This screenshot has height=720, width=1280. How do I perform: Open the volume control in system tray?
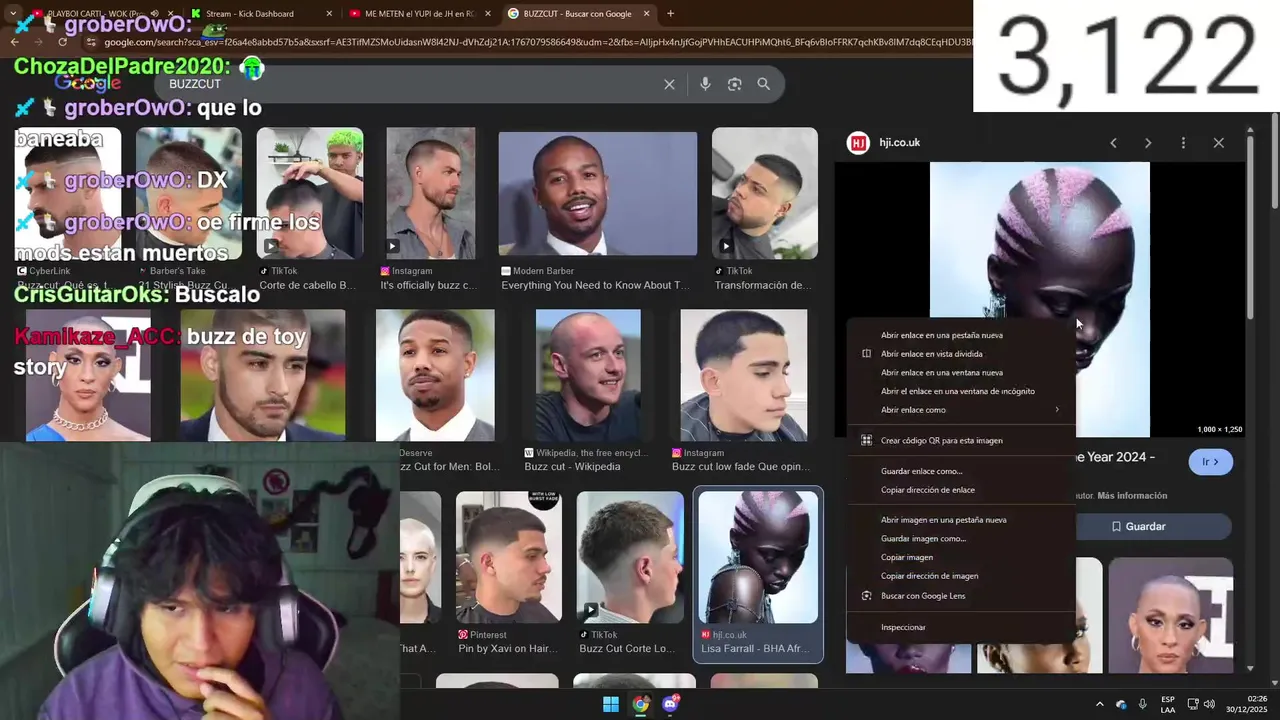tap(1209, 704)
